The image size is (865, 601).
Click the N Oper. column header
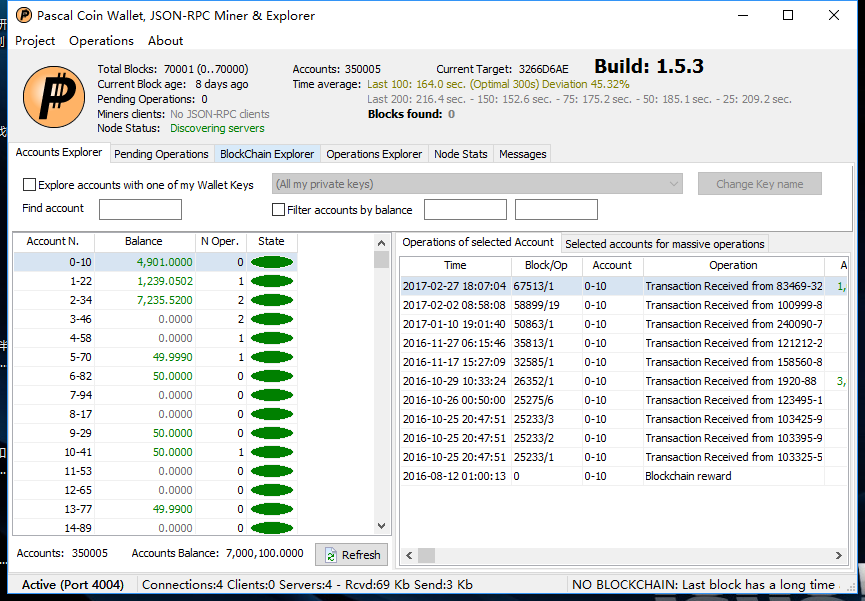click(x=220, y=242)
